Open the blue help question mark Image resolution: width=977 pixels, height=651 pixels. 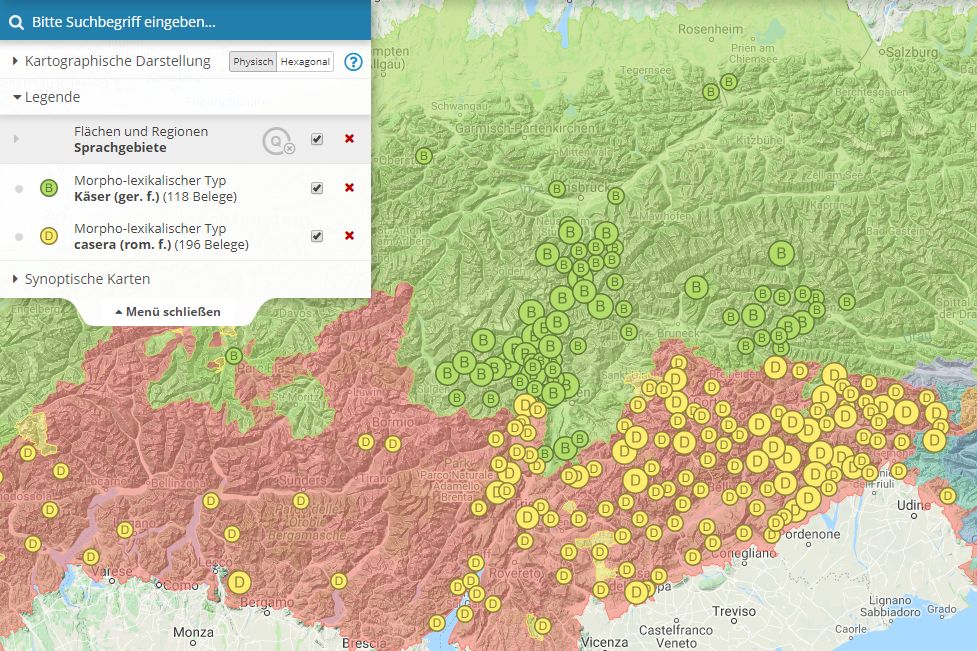[x=352, y=62]
